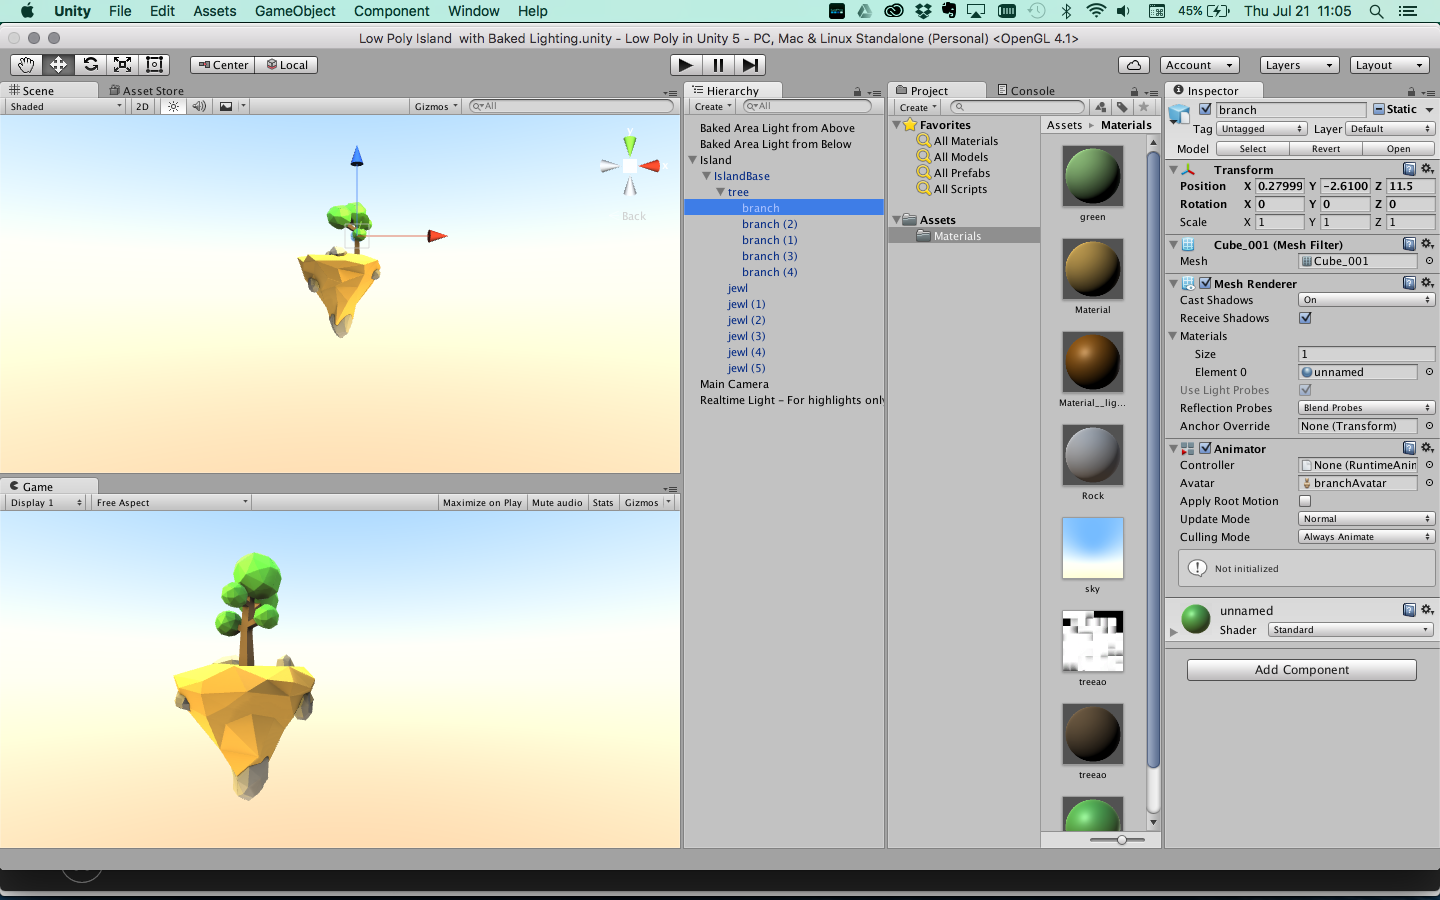The image size is (1440, 900).
Task: Open scene effects image icon
Action: [226, 106]
